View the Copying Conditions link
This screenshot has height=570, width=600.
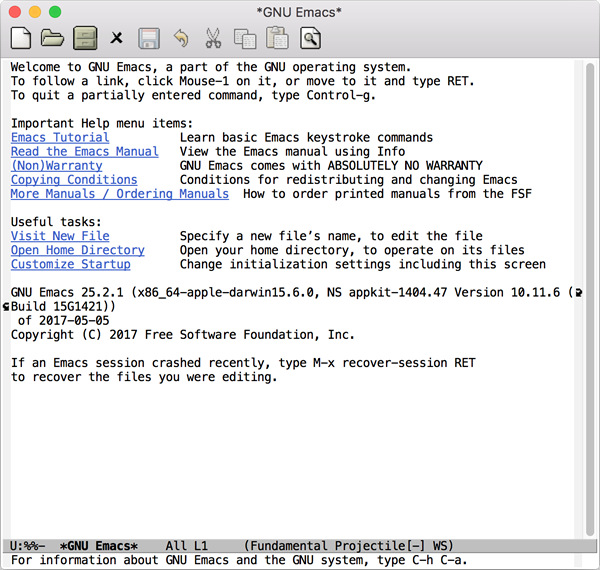74,180
